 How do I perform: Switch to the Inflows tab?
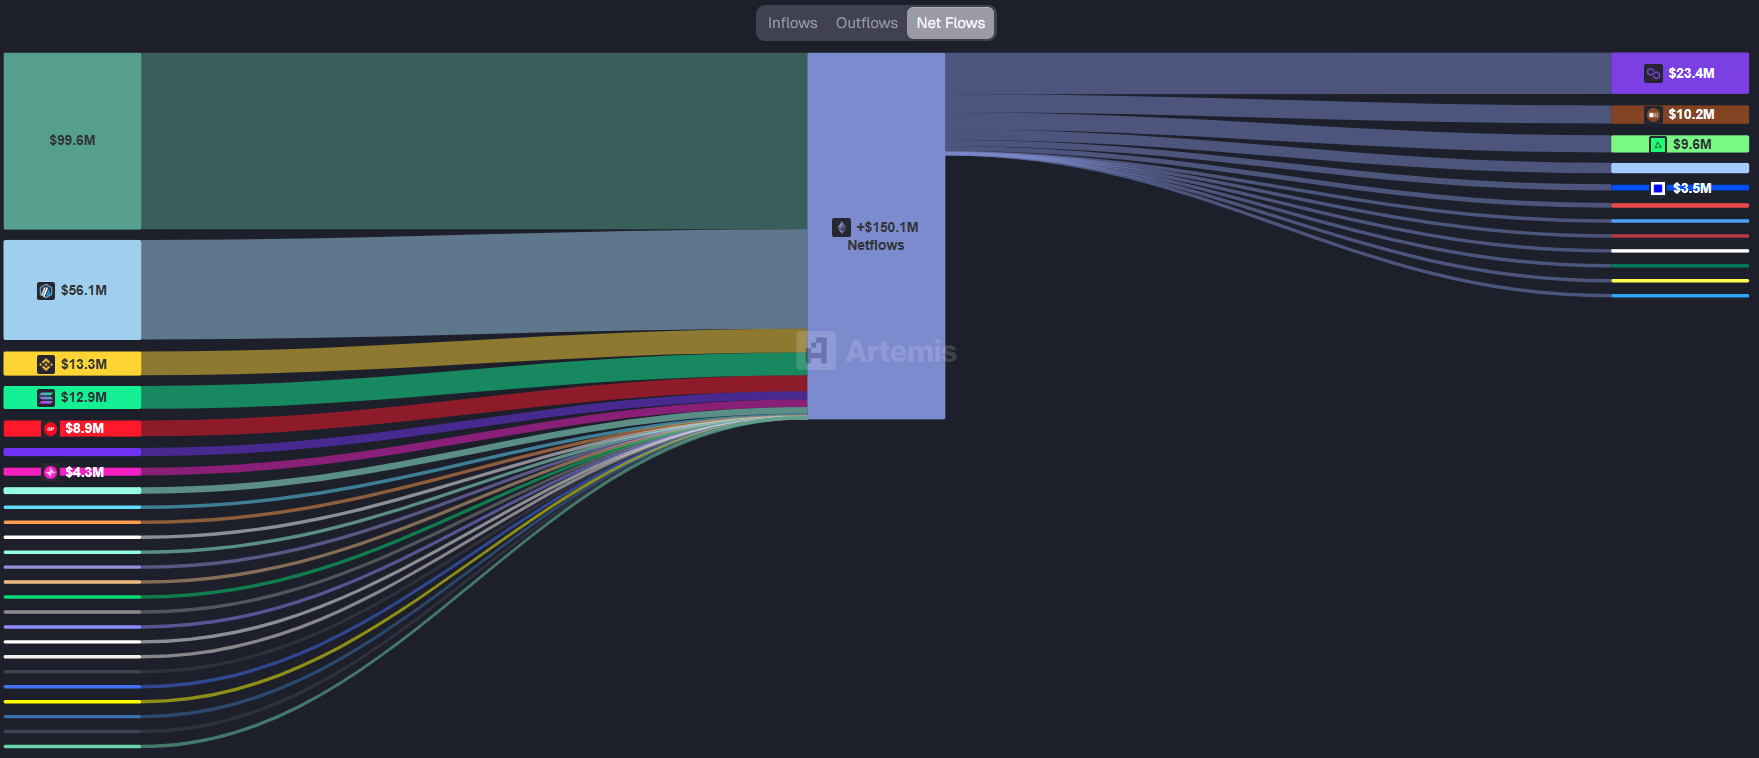pyautogui.click(x=792, y=23)
